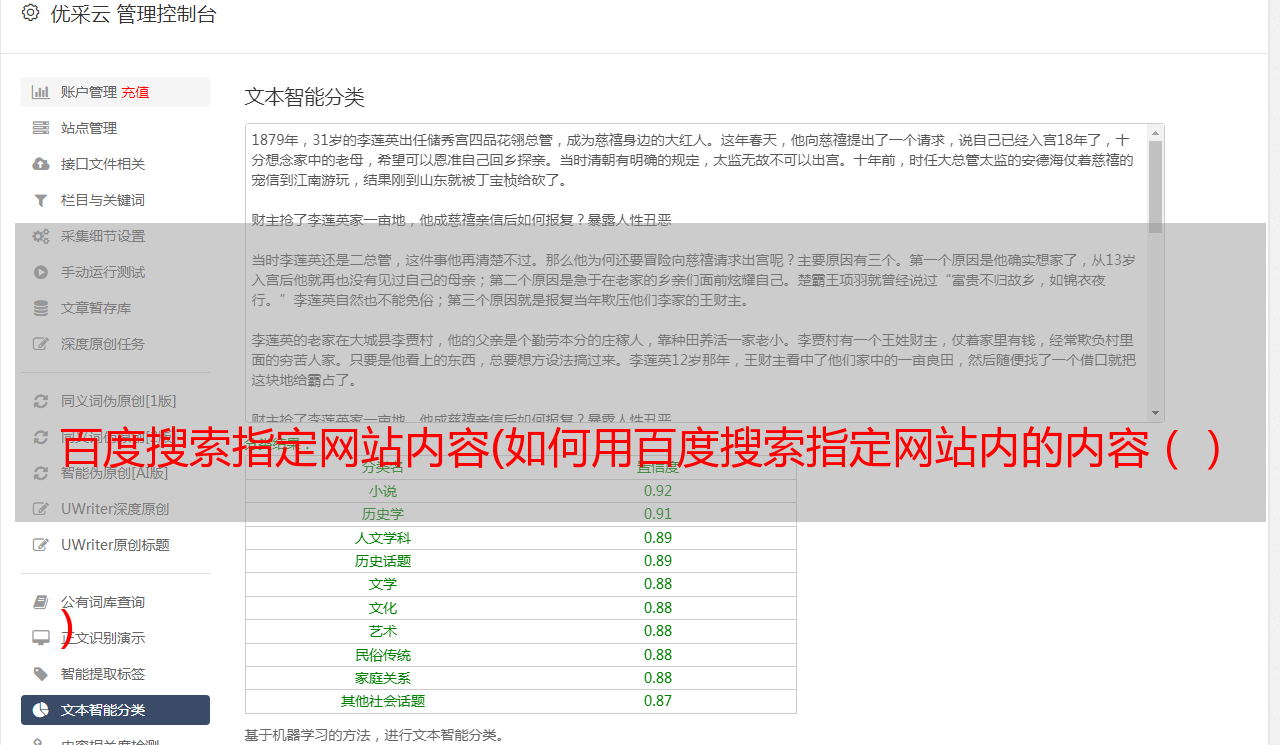Screen dimensions: 1280x745
Task: Click the 文化 category cell
Action: [383, 608]
